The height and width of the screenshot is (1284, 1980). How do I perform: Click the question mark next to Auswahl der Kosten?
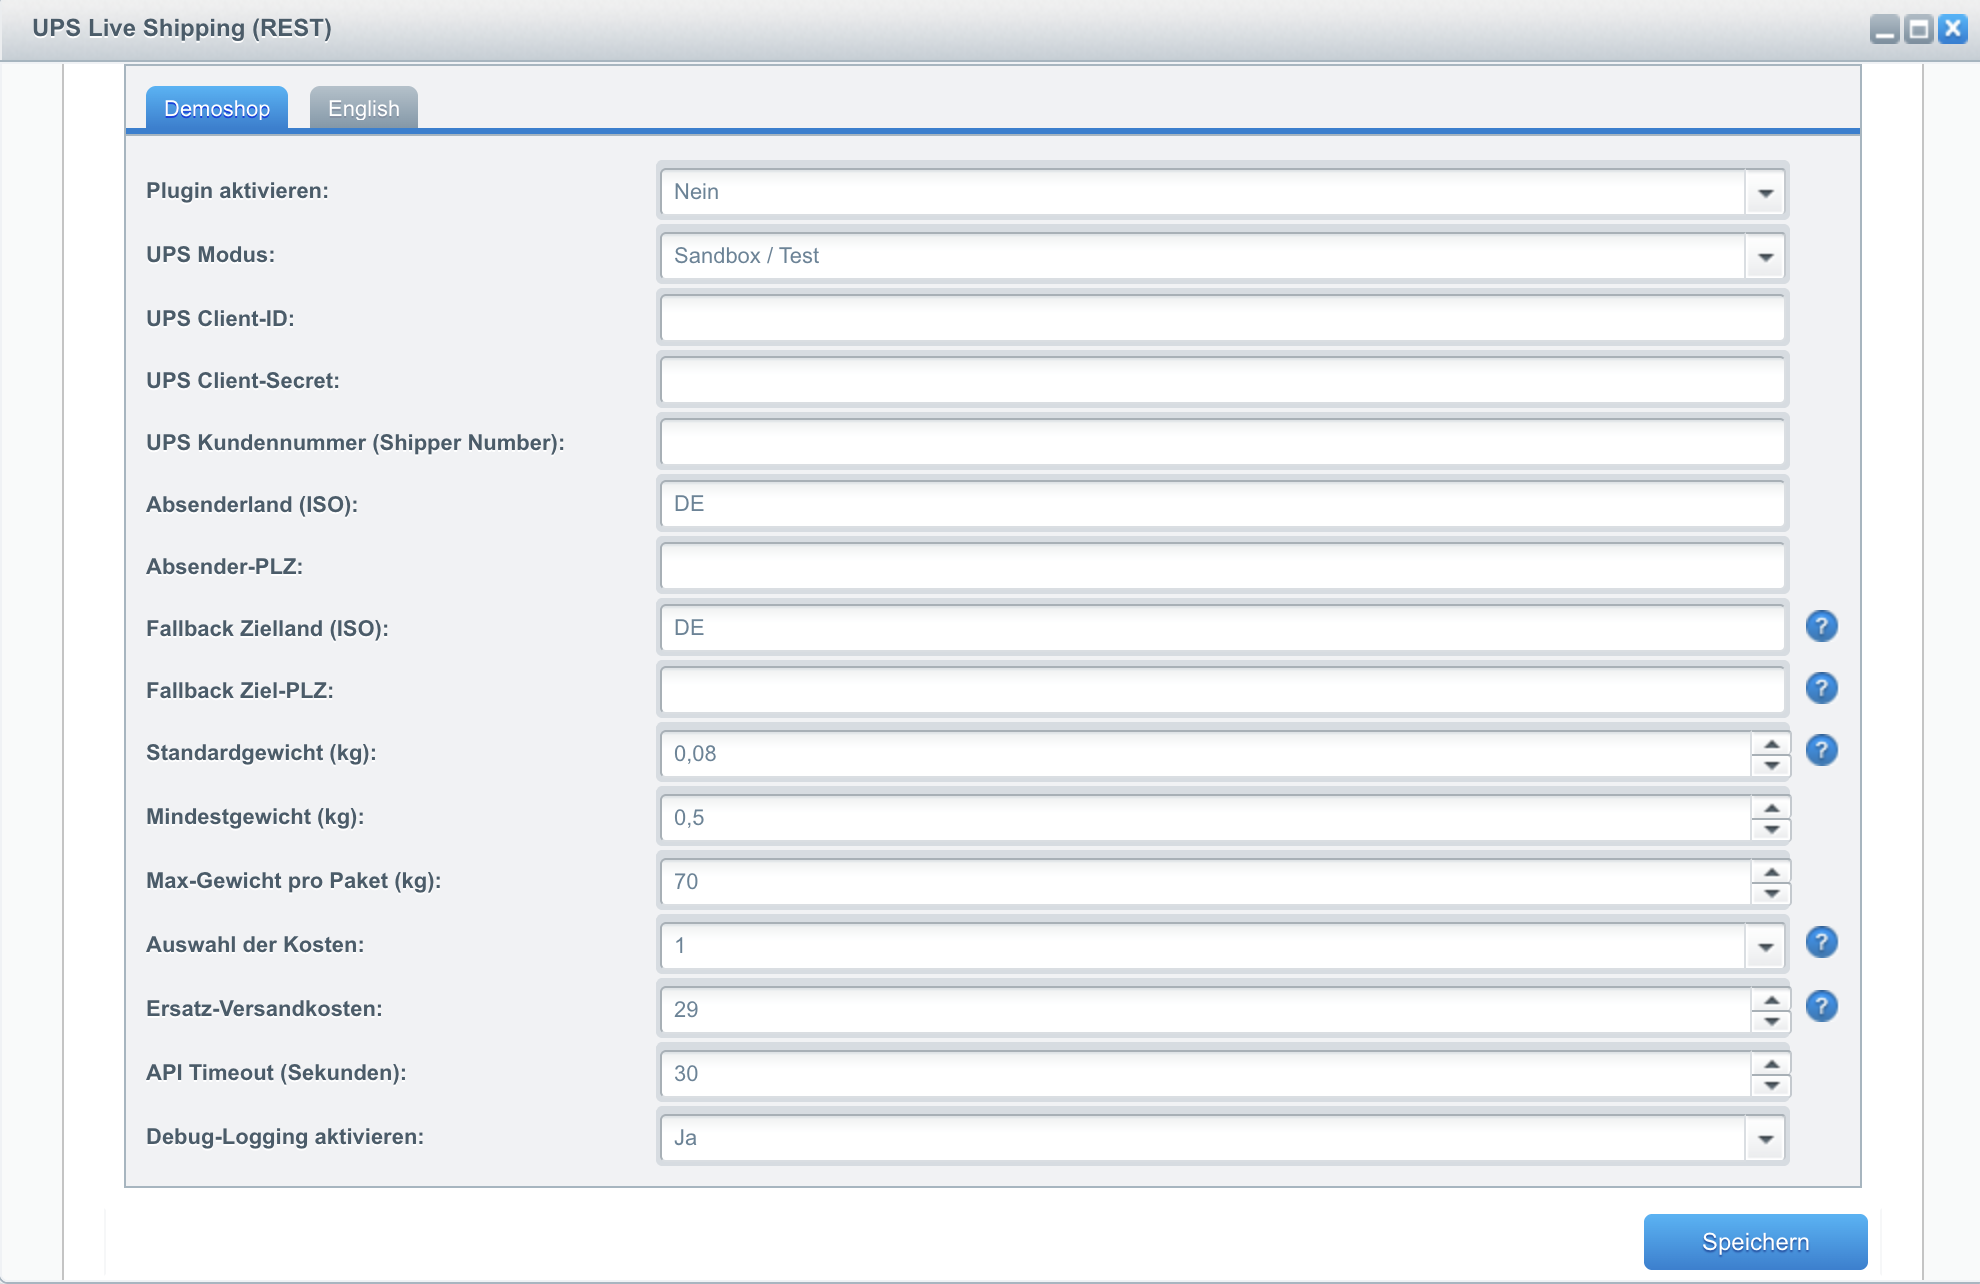[x=1822, y=942]
